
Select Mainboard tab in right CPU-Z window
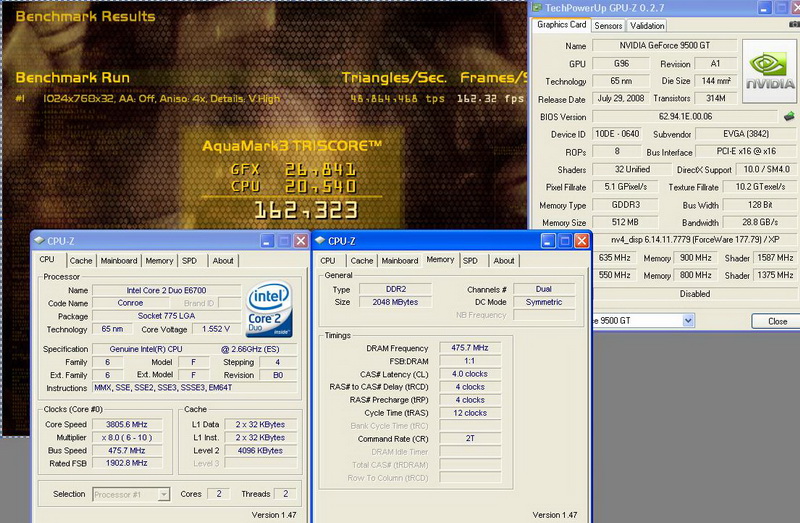[x=400, y=261]
